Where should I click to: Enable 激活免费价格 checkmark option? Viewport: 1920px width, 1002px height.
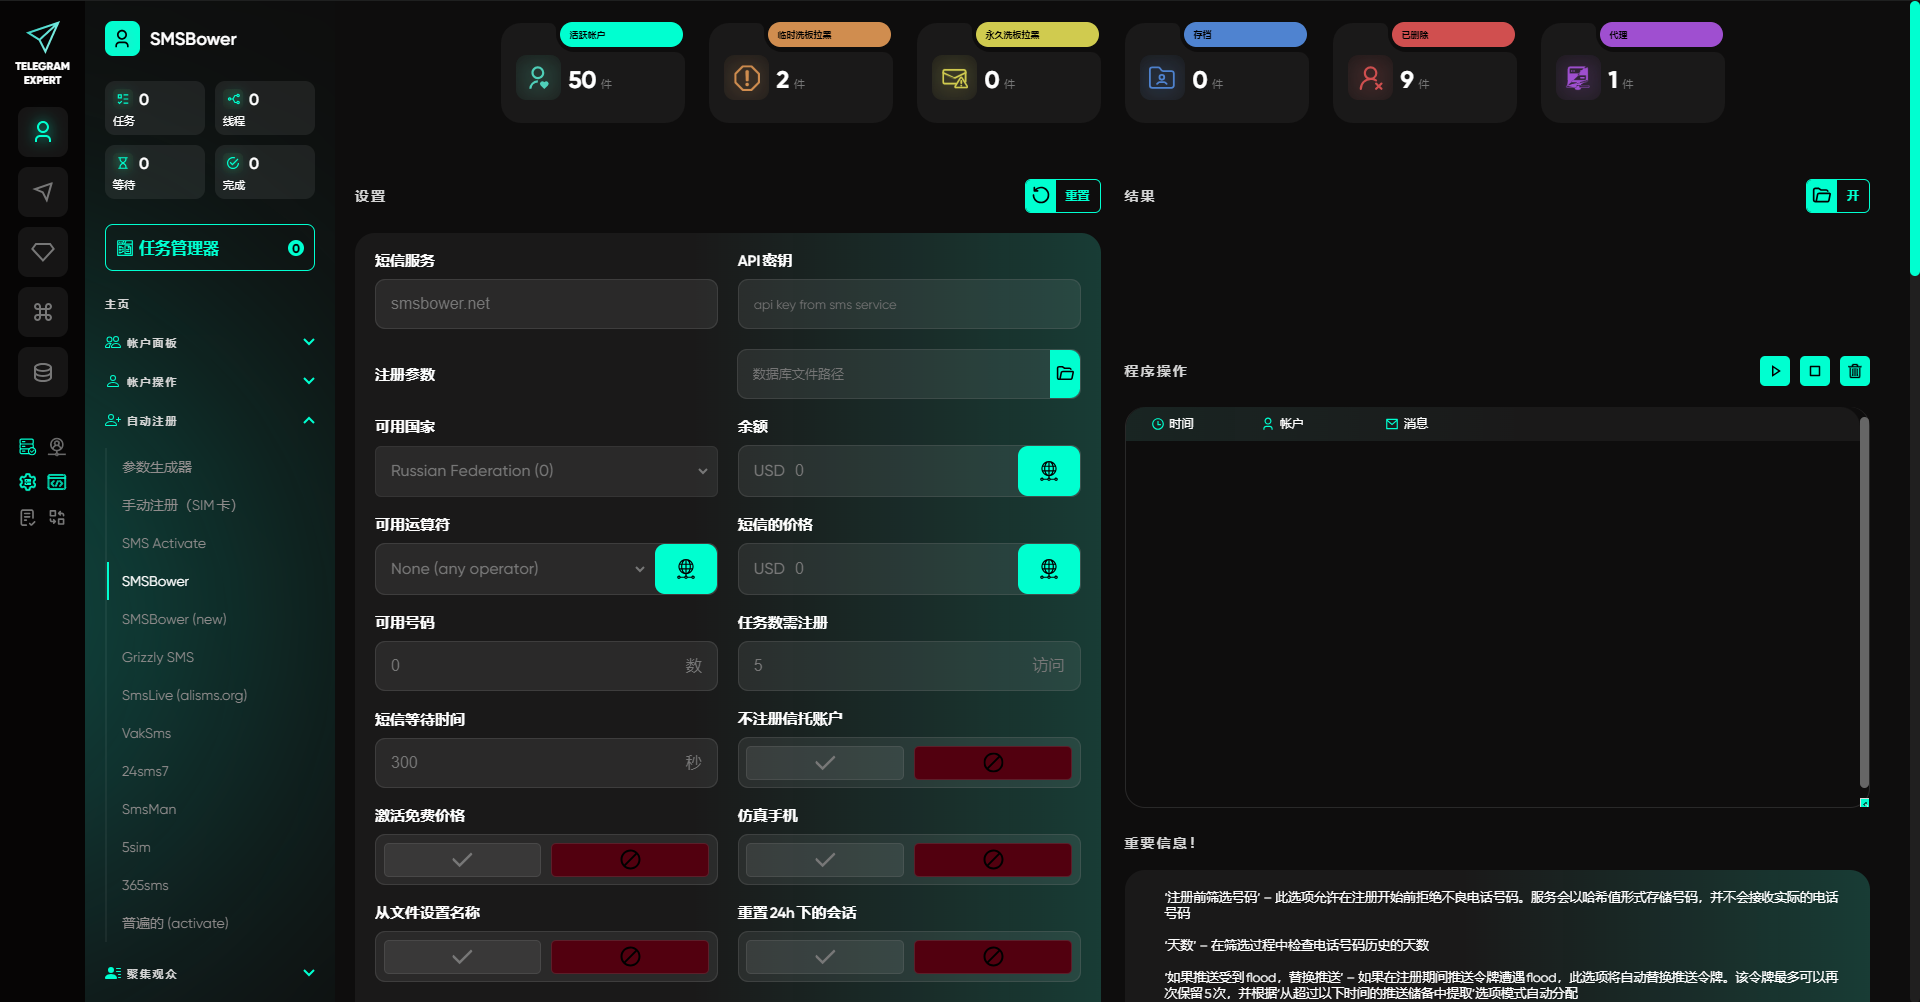pyautogui.click(x=462, y=860)
